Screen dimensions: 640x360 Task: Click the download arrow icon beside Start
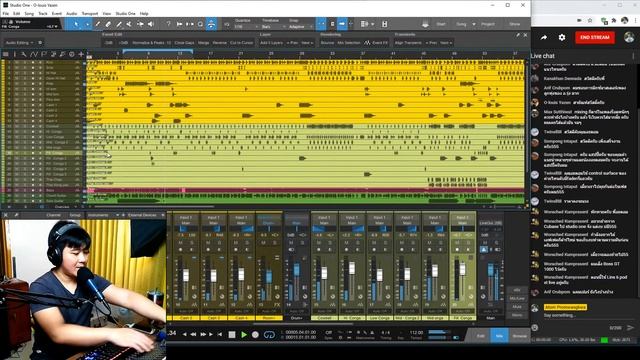coord(425,24)
